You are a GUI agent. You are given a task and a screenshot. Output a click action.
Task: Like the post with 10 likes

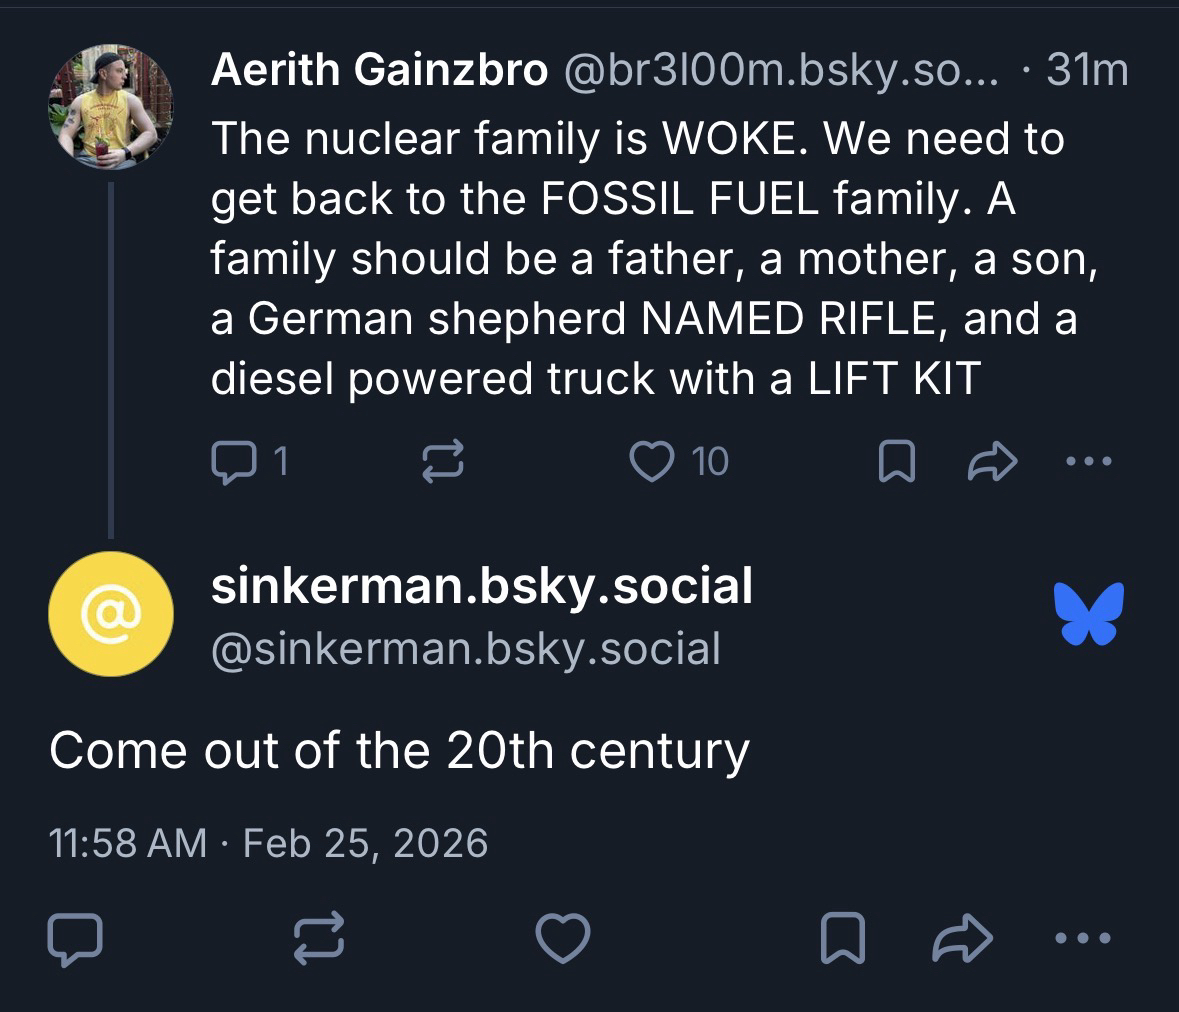652,462
